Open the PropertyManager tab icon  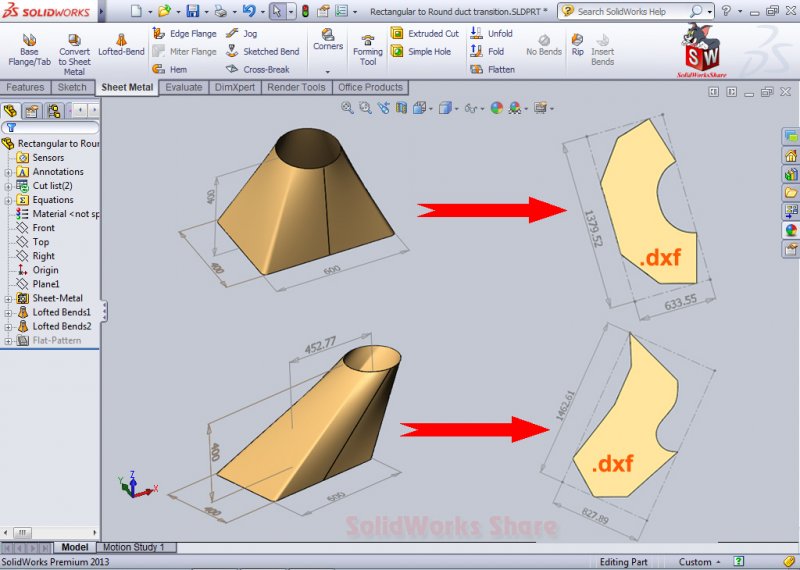pos(32,111)
